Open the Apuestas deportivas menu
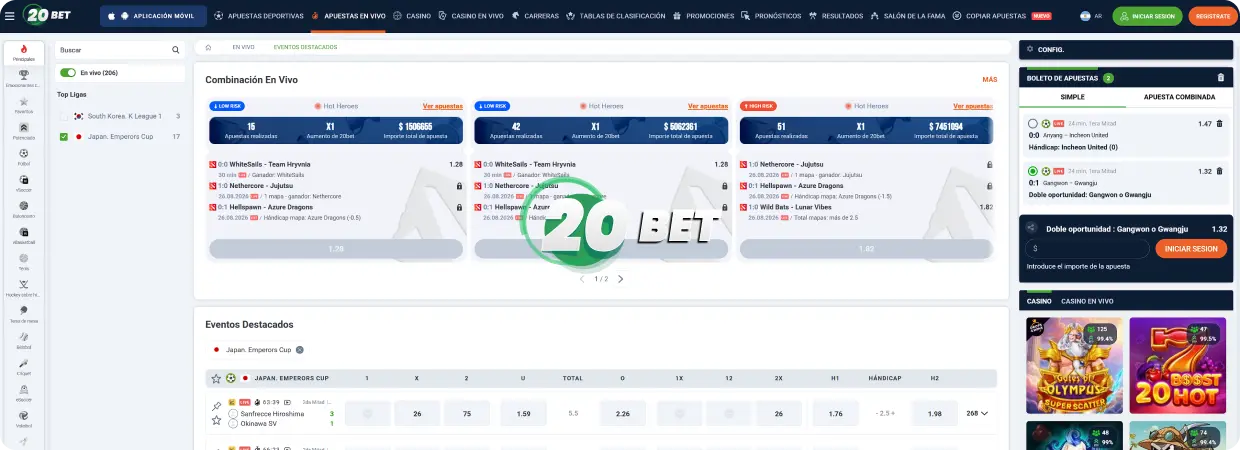 click(x=259, y=16)
